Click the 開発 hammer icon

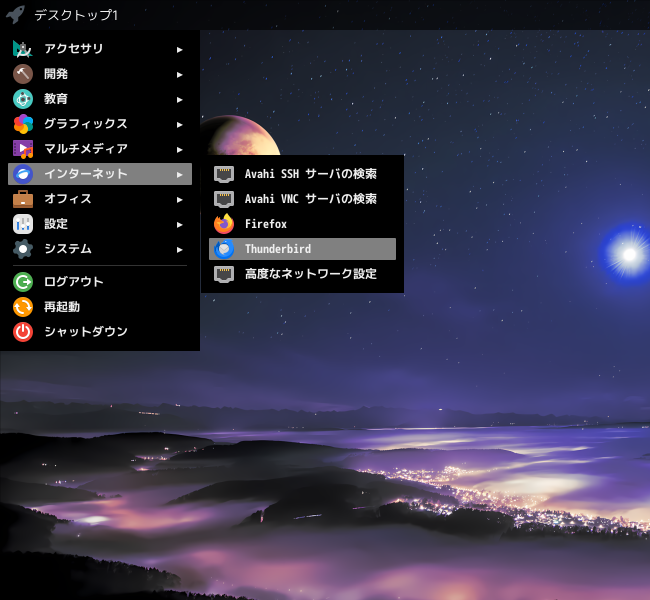(23, 74)
